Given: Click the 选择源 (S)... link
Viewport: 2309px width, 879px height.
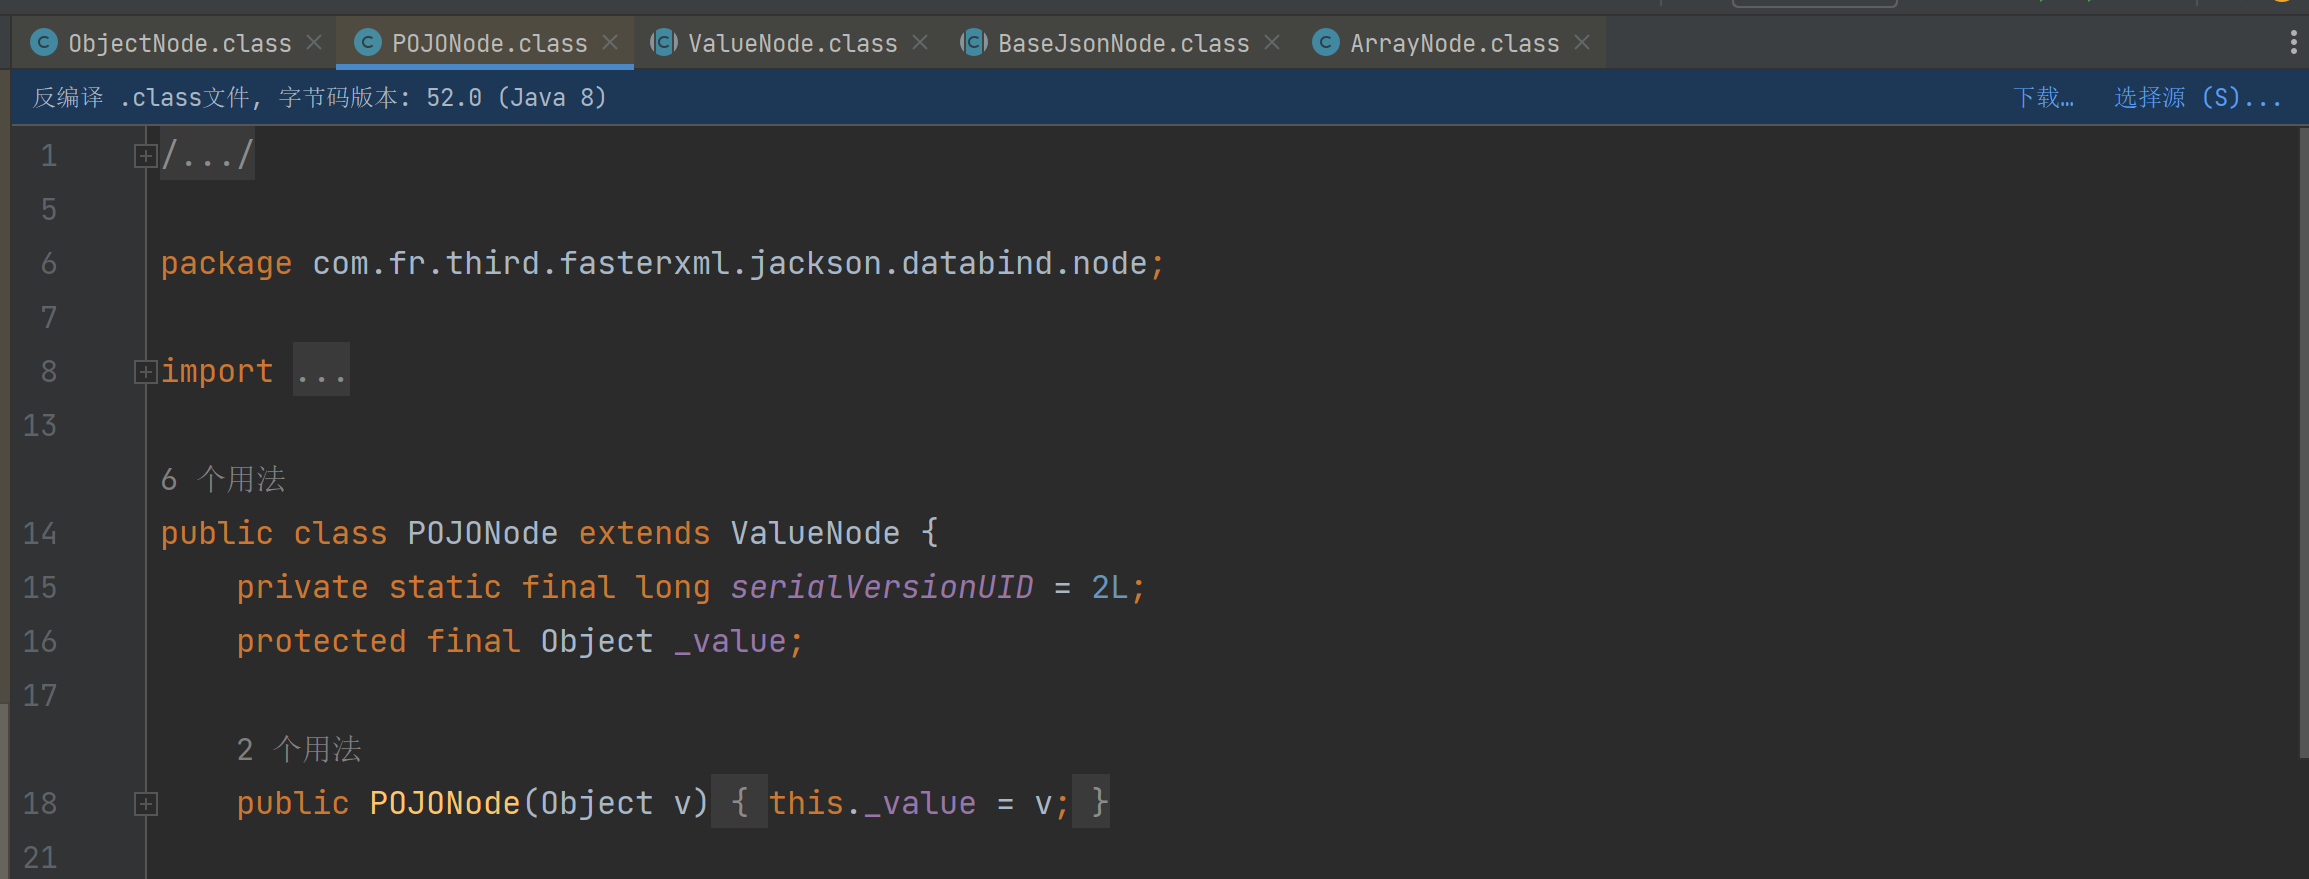Looking at the screenshot, I should click(x=2197, y=98).
